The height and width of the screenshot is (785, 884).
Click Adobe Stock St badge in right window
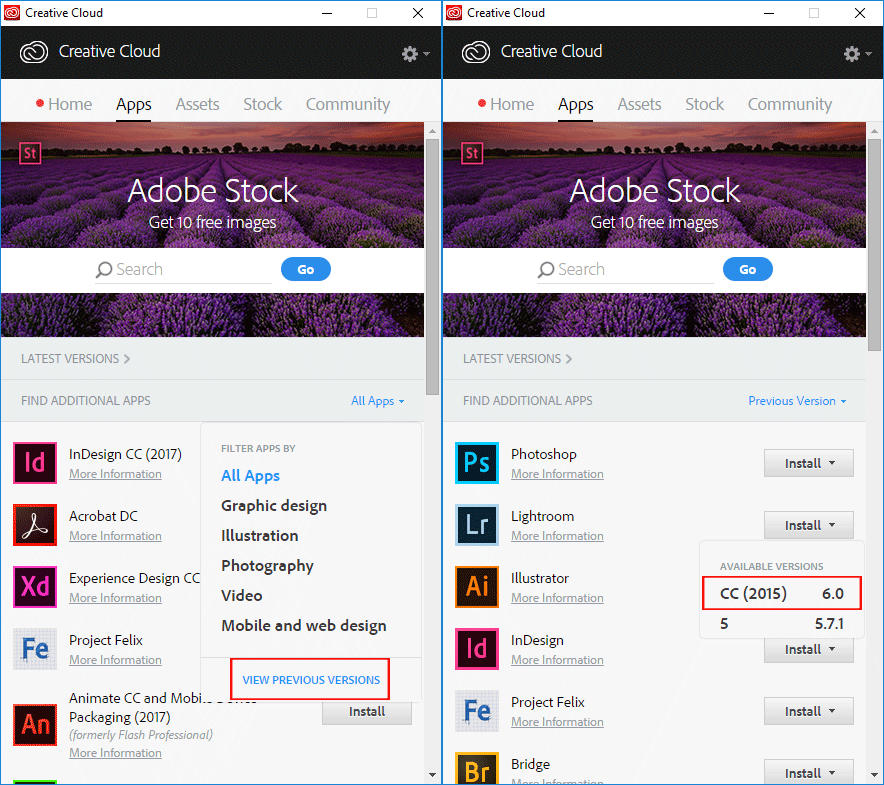pyautogui.click(x=472, y=153)
